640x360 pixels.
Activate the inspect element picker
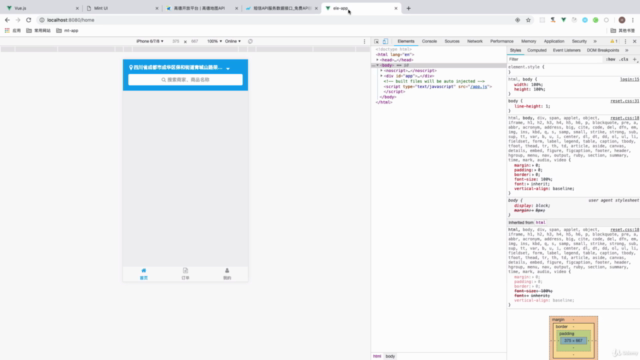(x=376, y=41)
